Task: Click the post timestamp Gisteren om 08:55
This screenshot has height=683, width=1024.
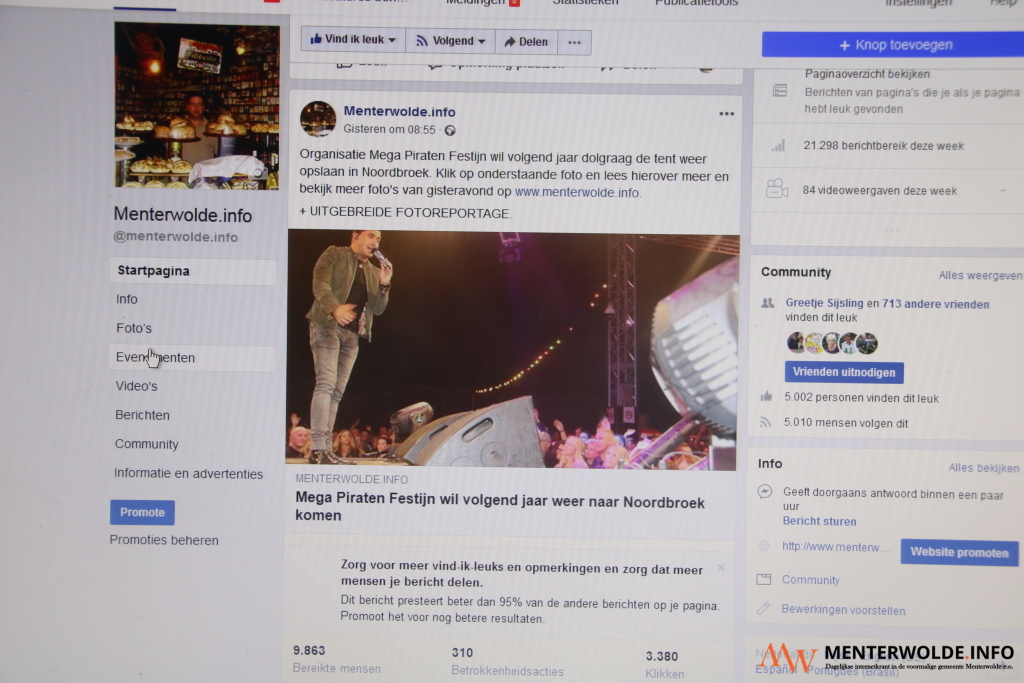Action: (x=389, y=129)
